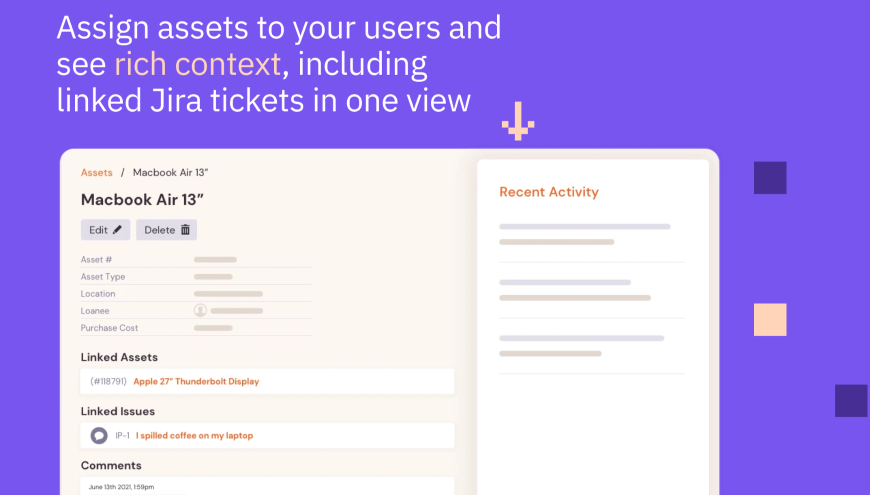
Task: Open Apple 27" Thunderbolt Display linked asset
Action: coord(196,381)
